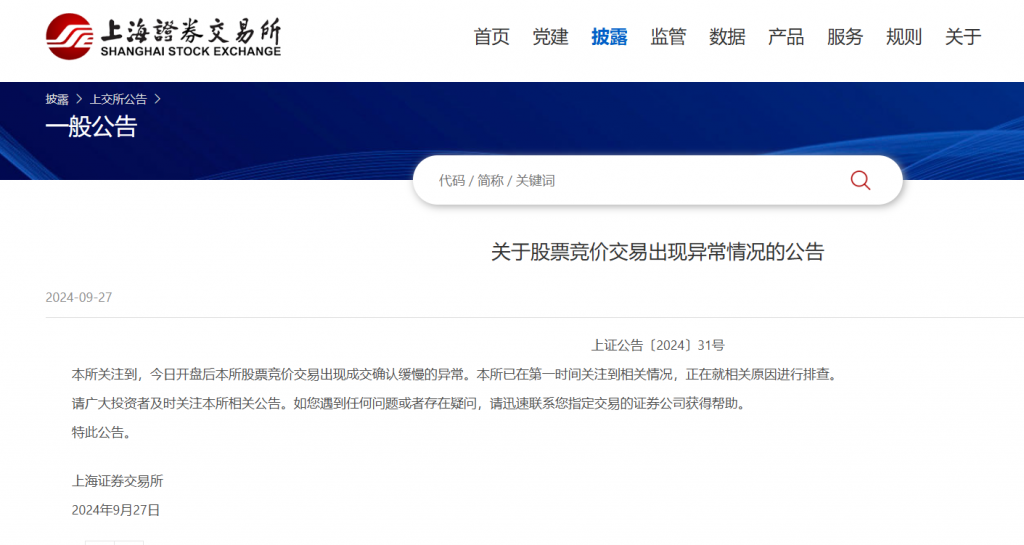Open the 规则 menu item
Viewport: 1024px width, 545px height.
904,37
